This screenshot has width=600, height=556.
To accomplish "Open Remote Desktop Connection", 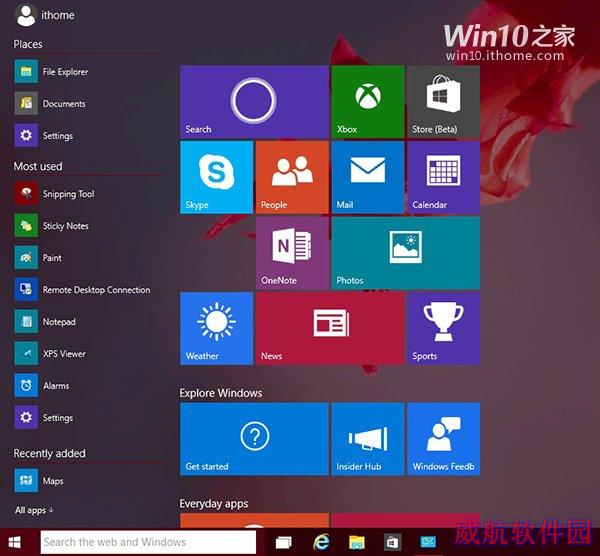I will tap(82, 290).
